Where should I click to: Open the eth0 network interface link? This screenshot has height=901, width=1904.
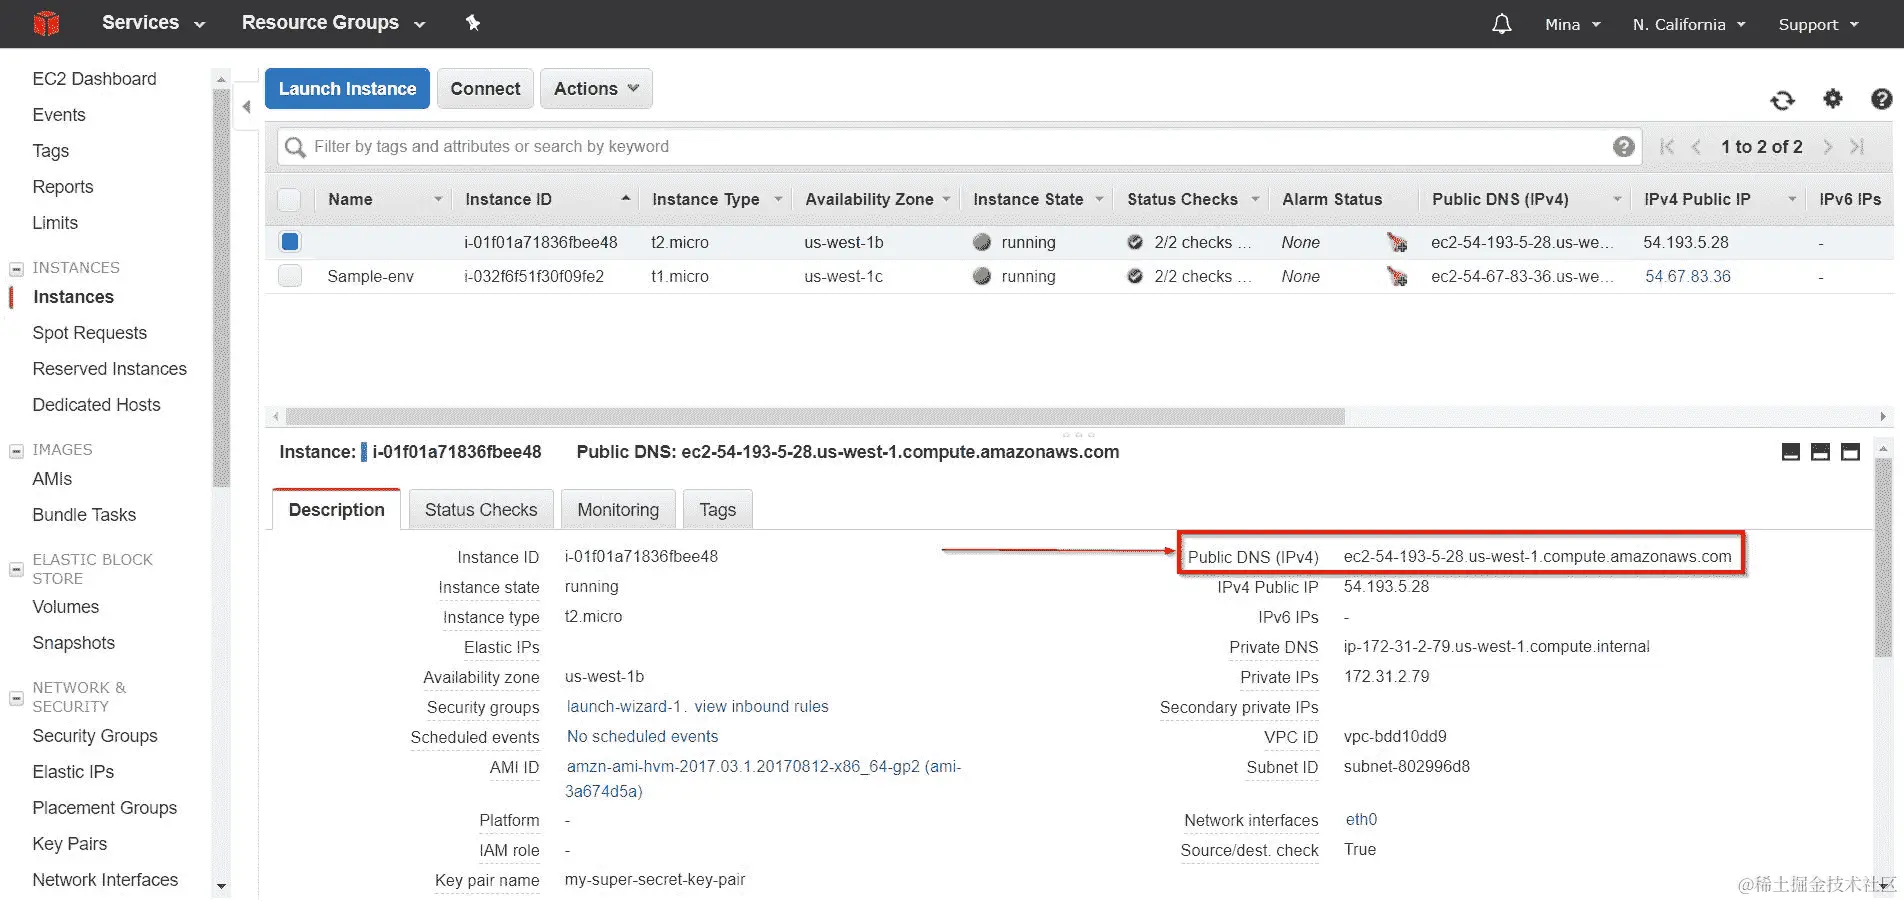1361,820
